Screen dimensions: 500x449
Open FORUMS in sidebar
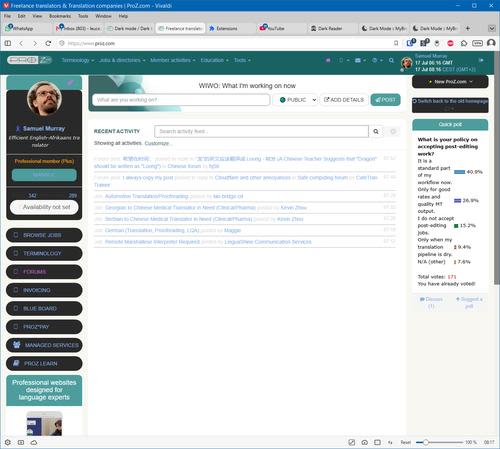coord(44,272)
